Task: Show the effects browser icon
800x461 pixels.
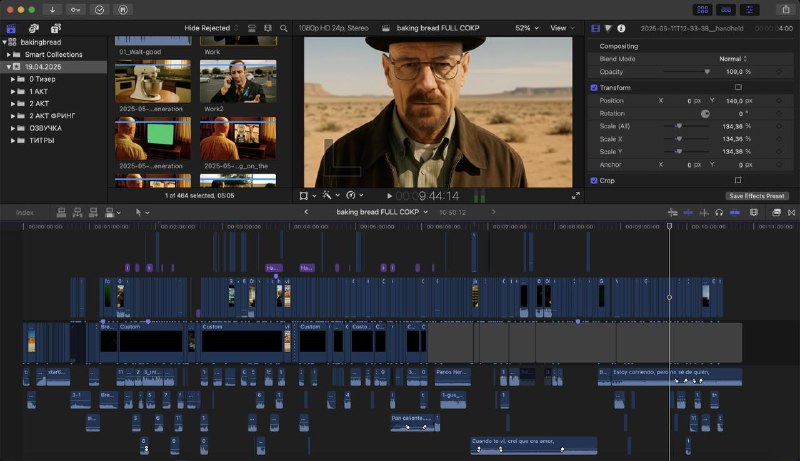Action: 776,212
